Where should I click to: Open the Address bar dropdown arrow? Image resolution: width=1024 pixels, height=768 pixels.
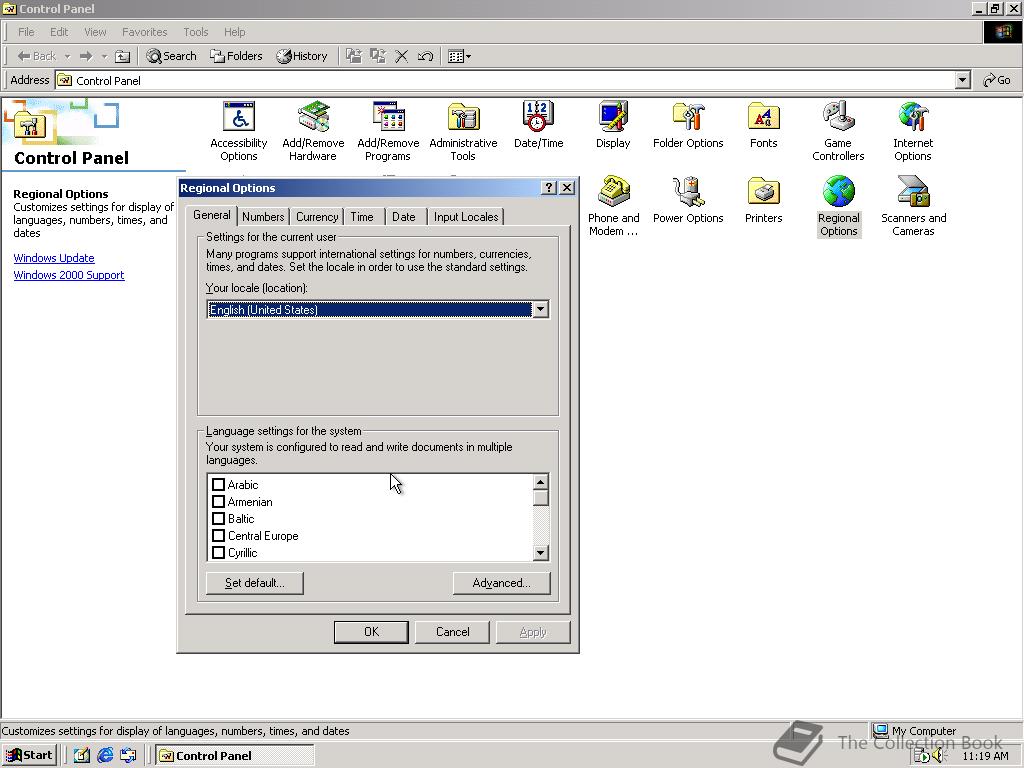(963, 80)
